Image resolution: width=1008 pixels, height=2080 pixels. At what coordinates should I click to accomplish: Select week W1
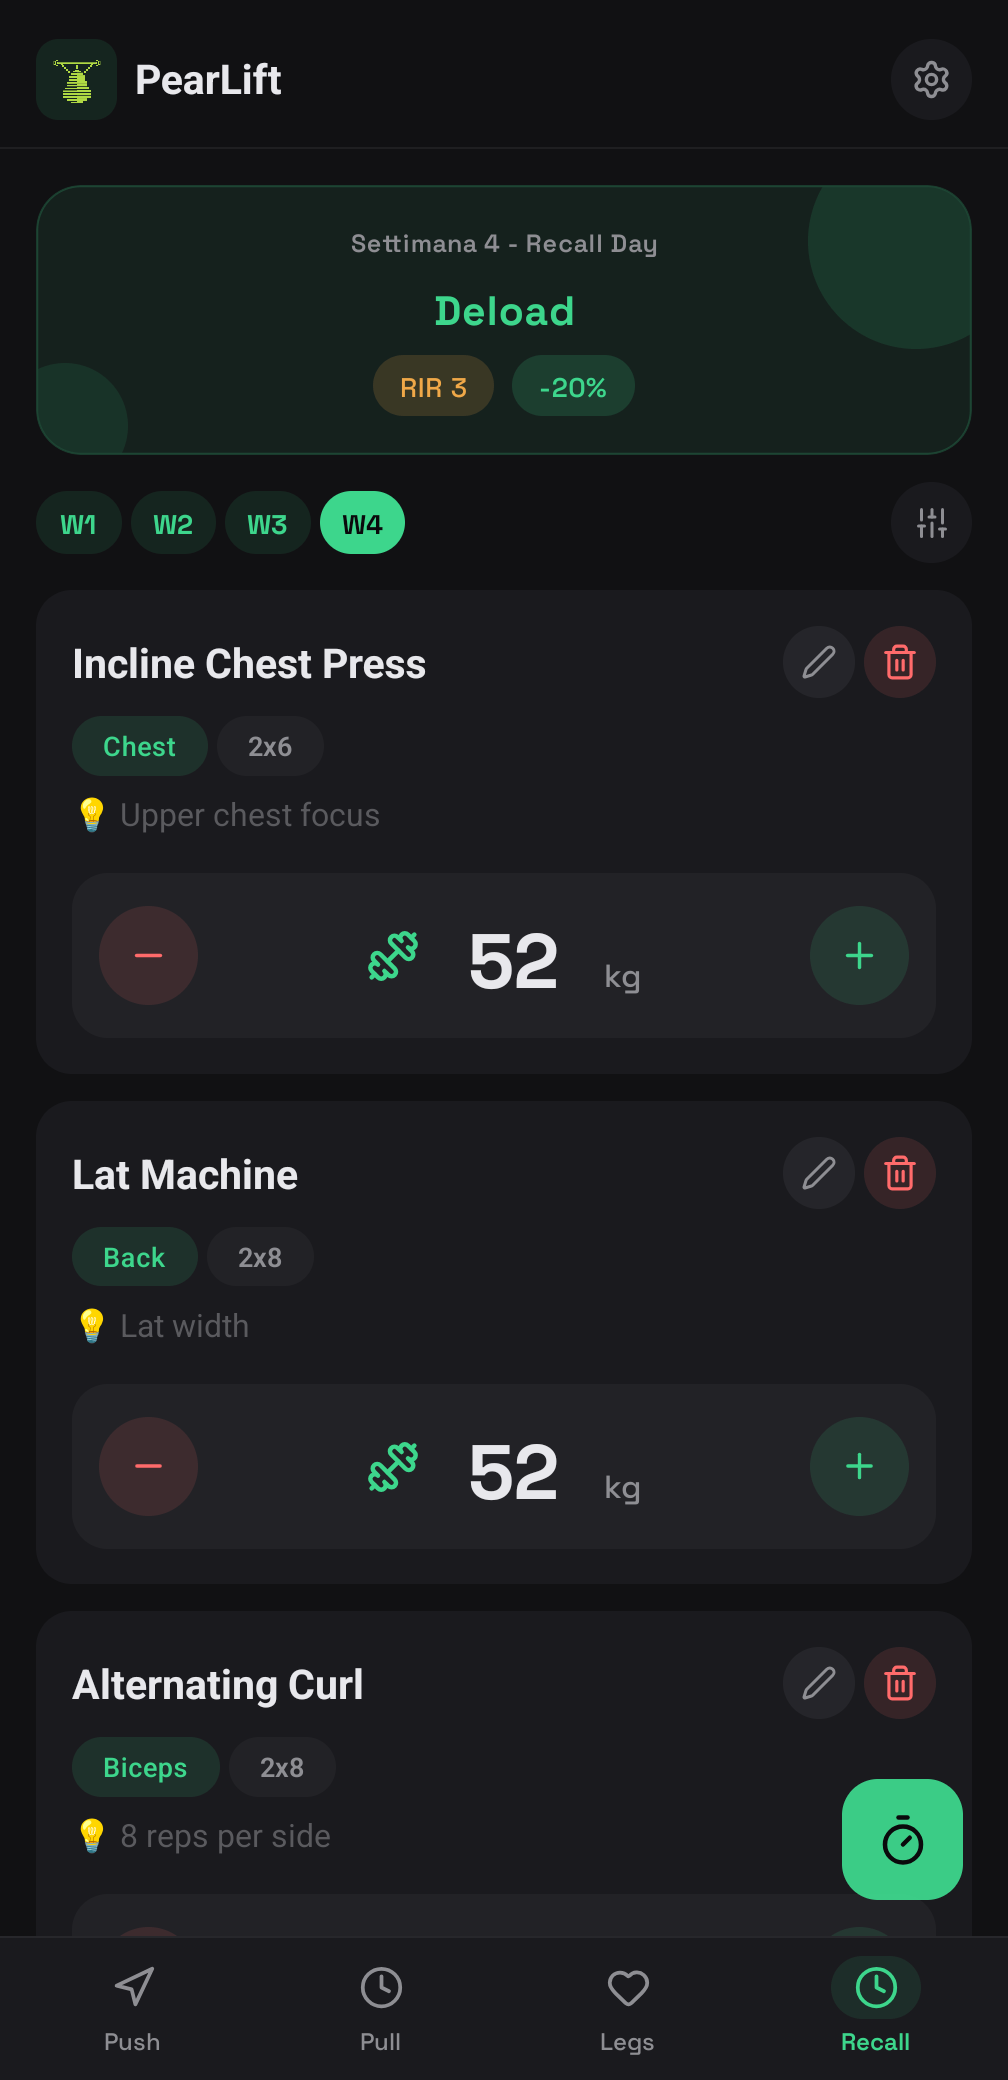point(79,523)
